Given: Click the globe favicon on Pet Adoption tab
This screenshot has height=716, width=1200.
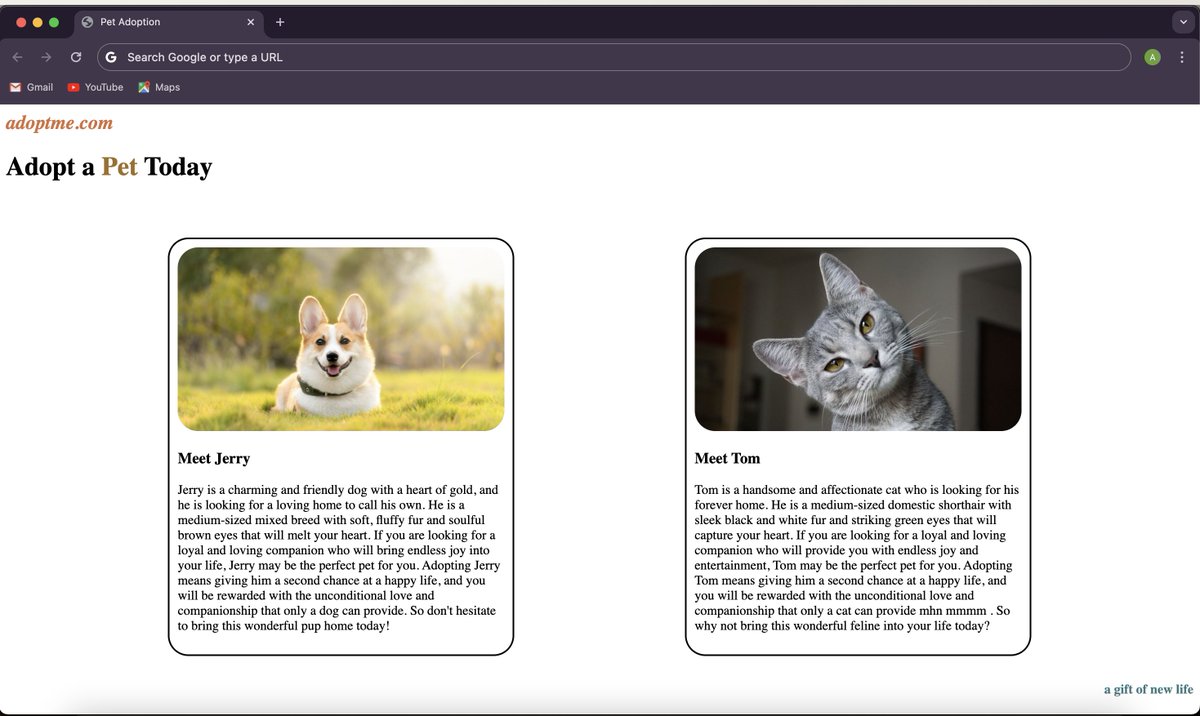Looking at the screenshot, I should point(87,22).
